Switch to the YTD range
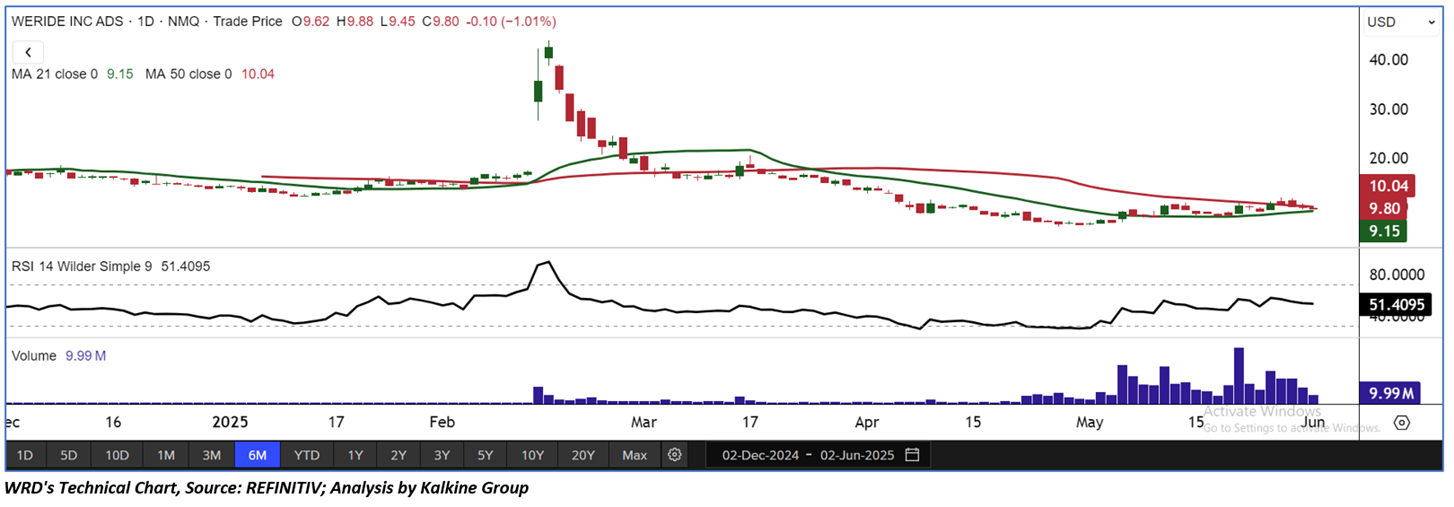Image resolution: width=1454 pixels, height=507 pixels. 307,455
